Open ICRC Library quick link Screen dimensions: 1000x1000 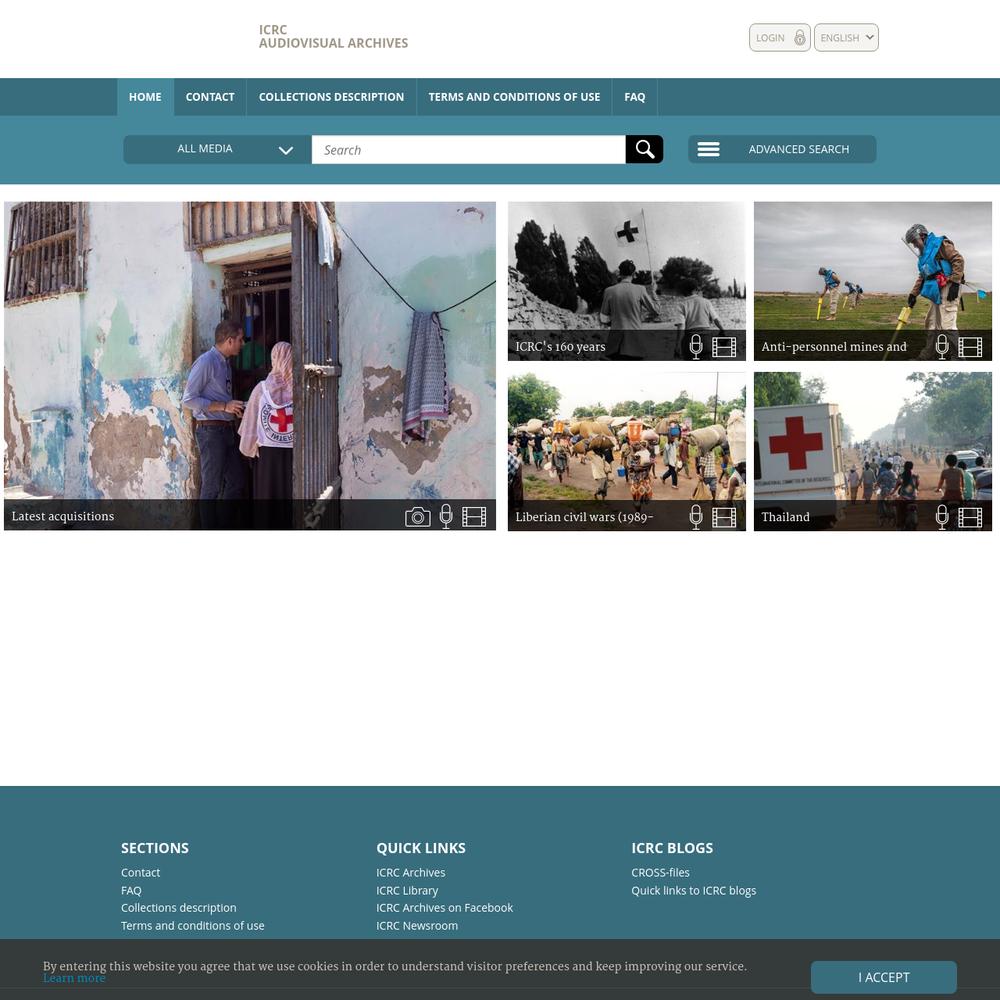[x=407, y=890]
